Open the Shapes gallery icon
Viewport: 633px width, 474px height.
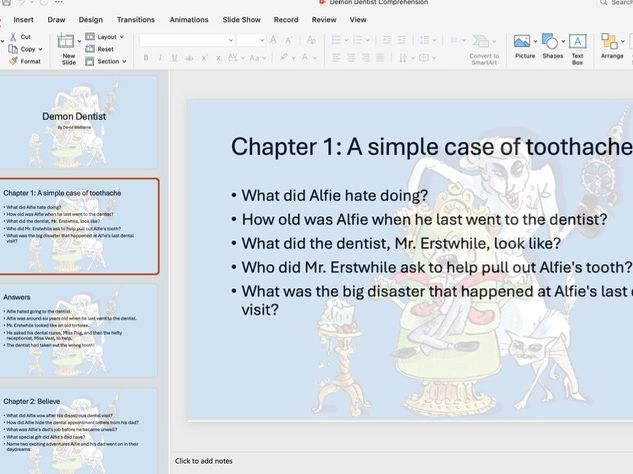click(x=550, y=41)
